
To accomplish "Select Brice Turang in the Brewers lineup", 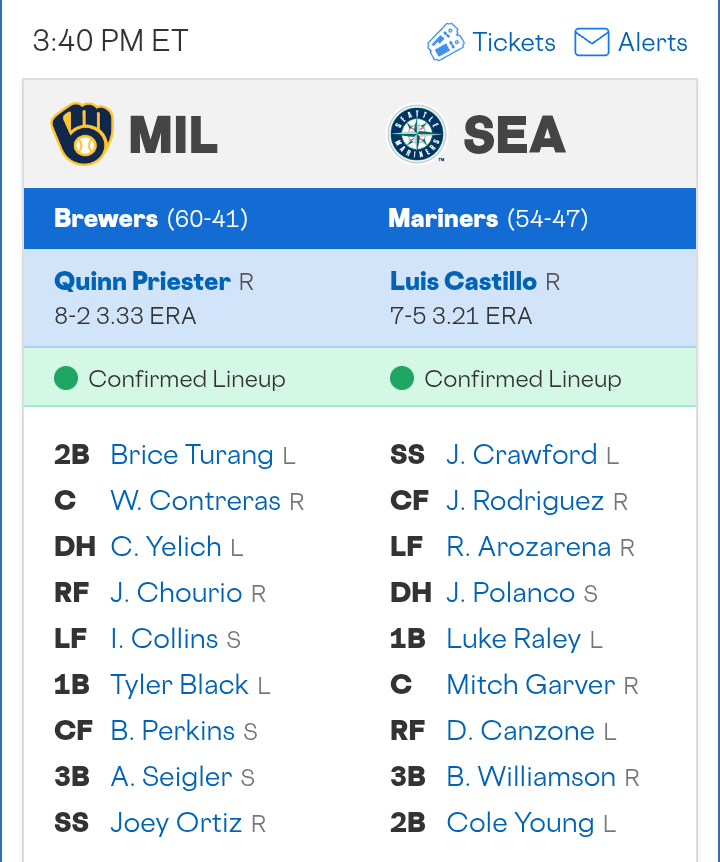I will [192, 455].
